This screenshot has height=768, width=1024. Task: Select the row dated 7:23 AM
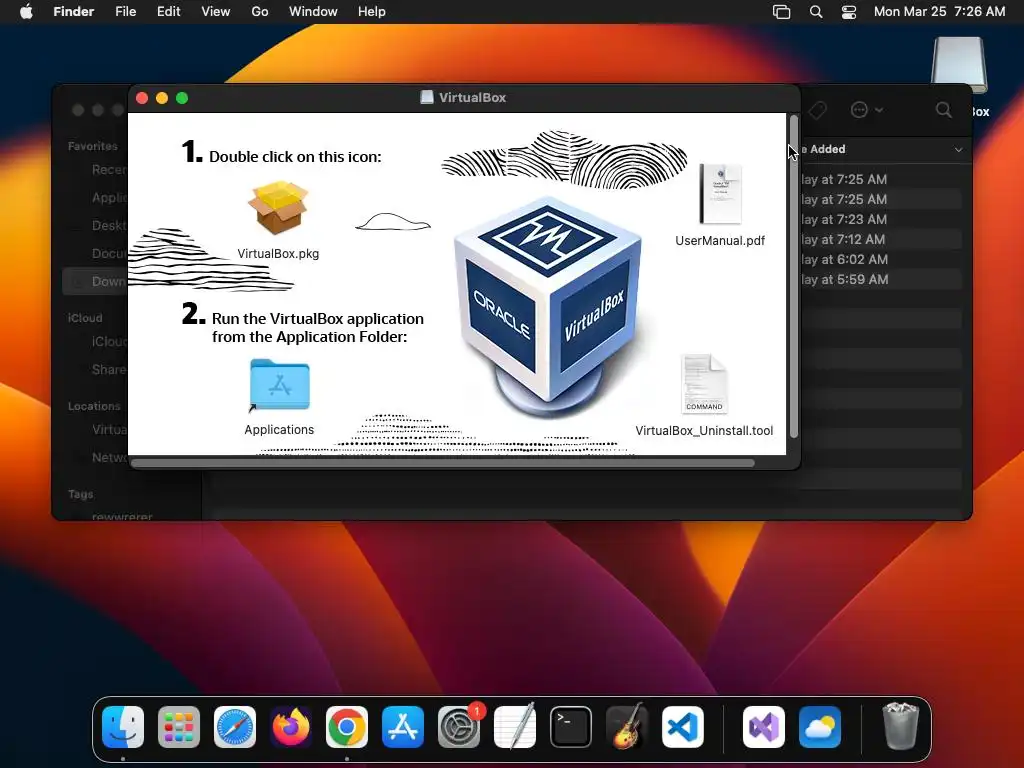[882, 219]
